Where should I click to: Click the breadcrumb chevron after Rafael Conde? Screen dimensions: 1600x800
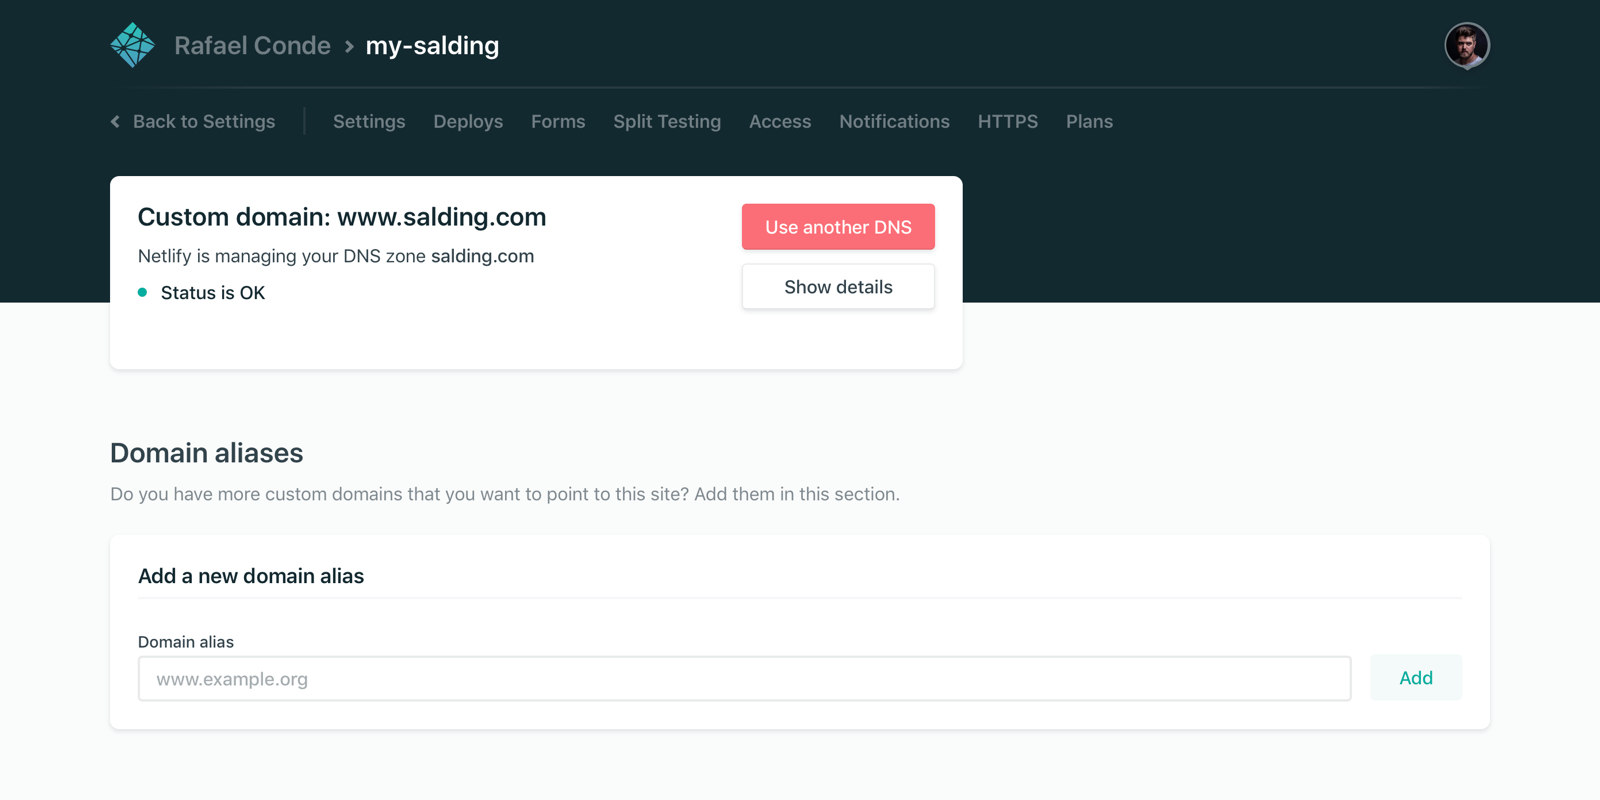[348, 45]
